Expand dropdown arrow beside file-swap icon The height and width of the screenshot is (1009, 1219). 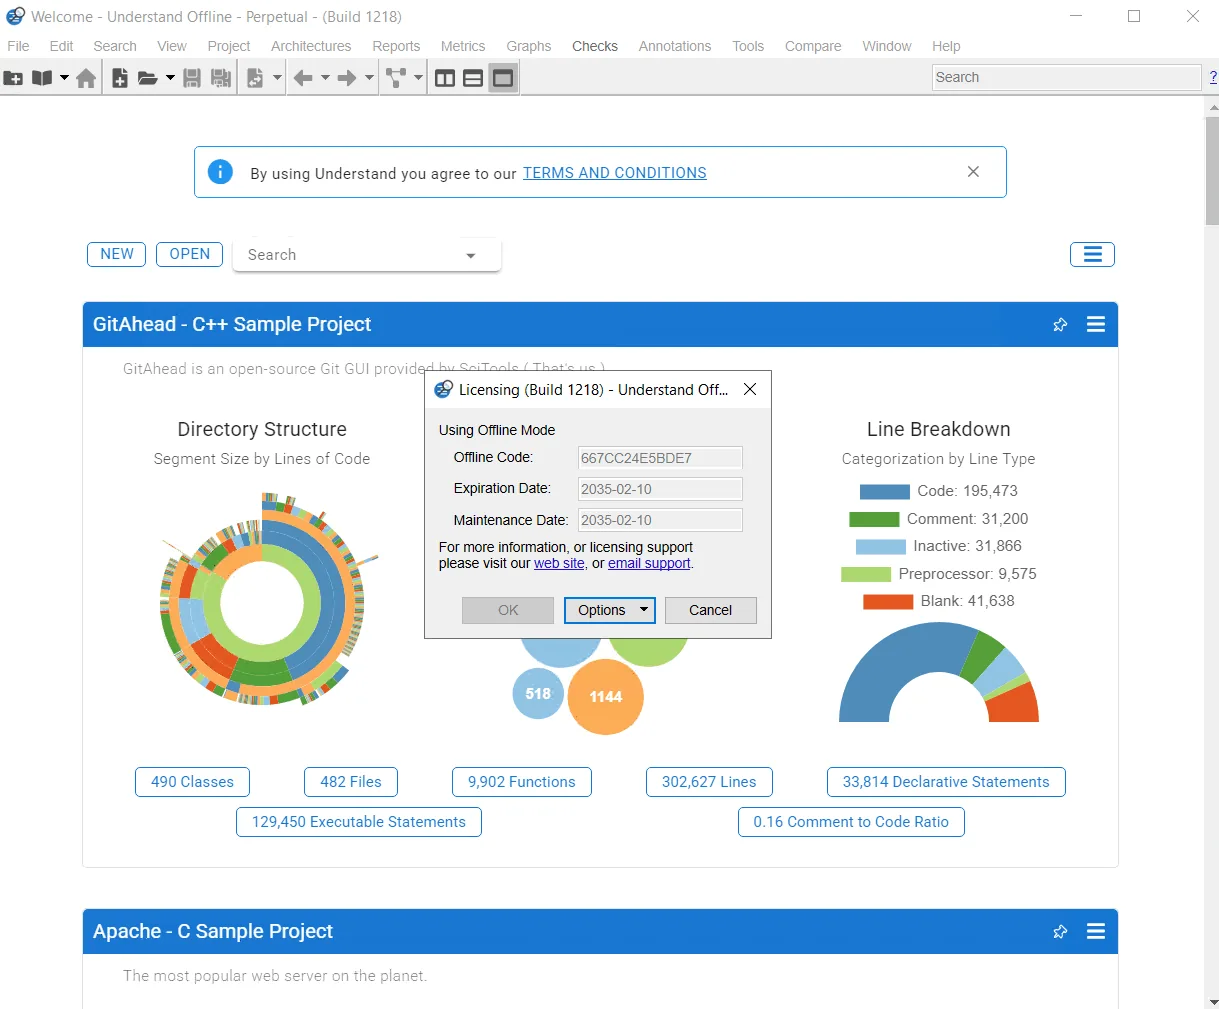pos(277,78)
